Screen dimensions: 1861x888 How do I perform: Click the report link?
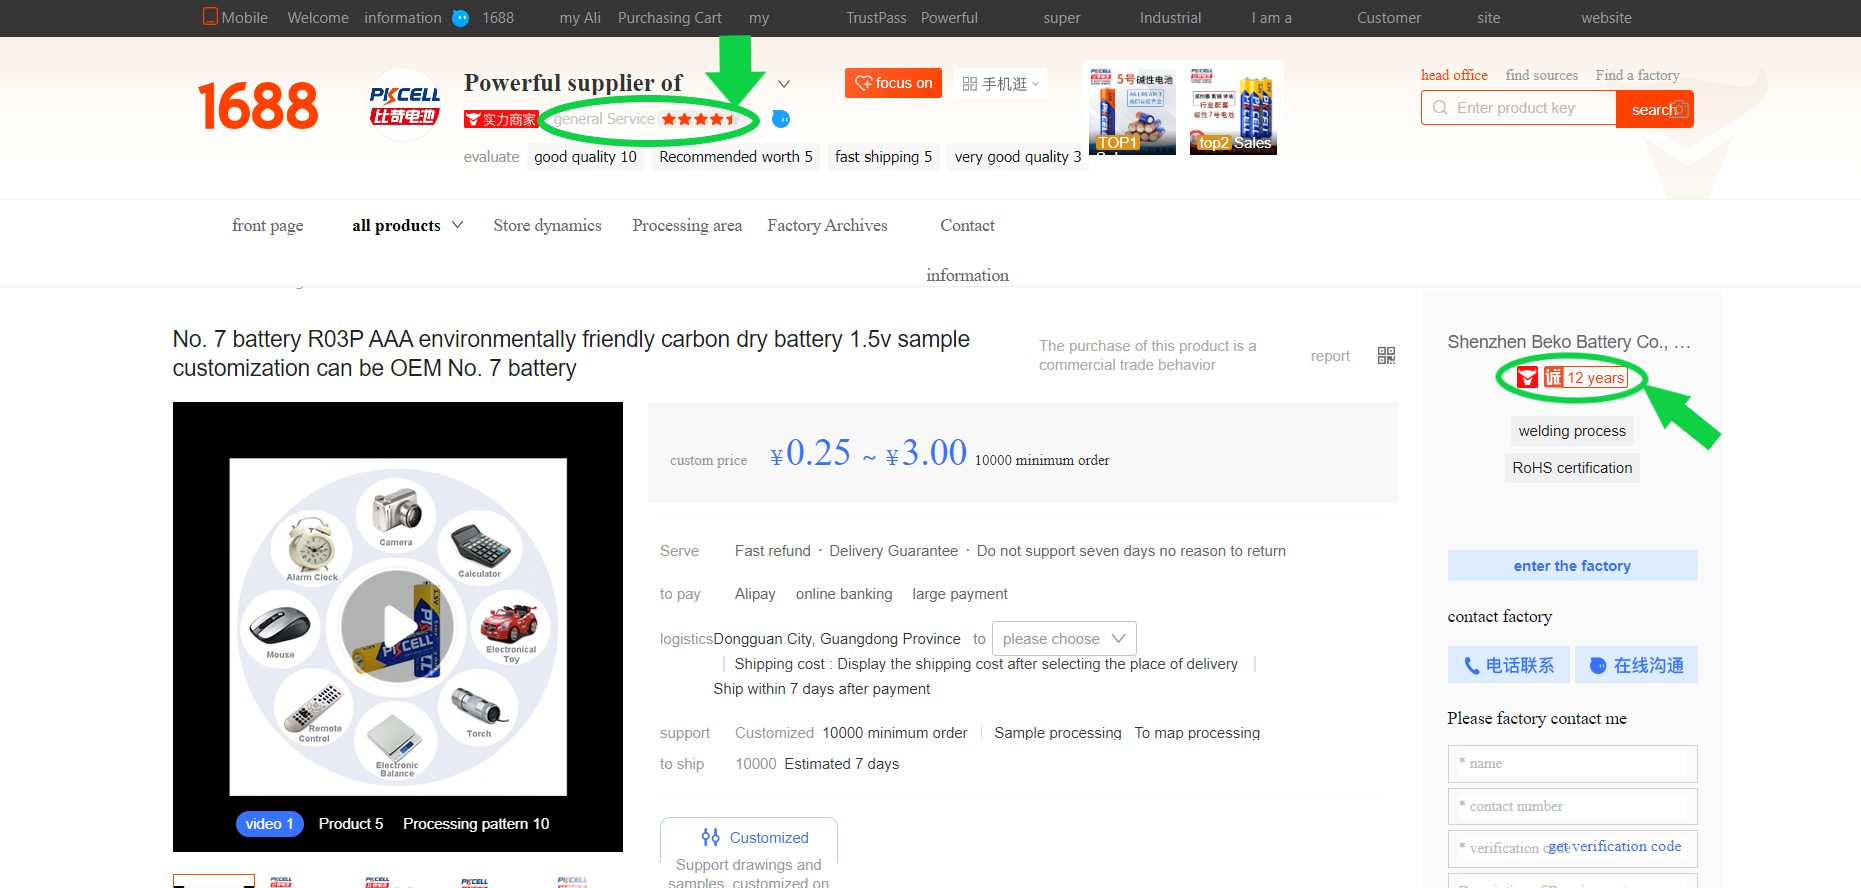[x=1330, y=356]
